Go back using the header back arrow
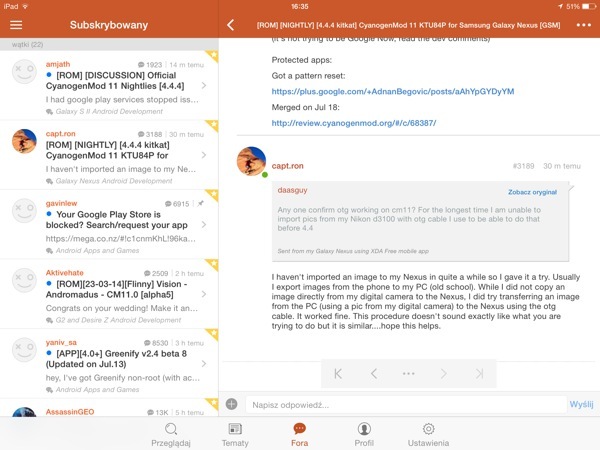The image size is (600, 450). tap(230, 25)
